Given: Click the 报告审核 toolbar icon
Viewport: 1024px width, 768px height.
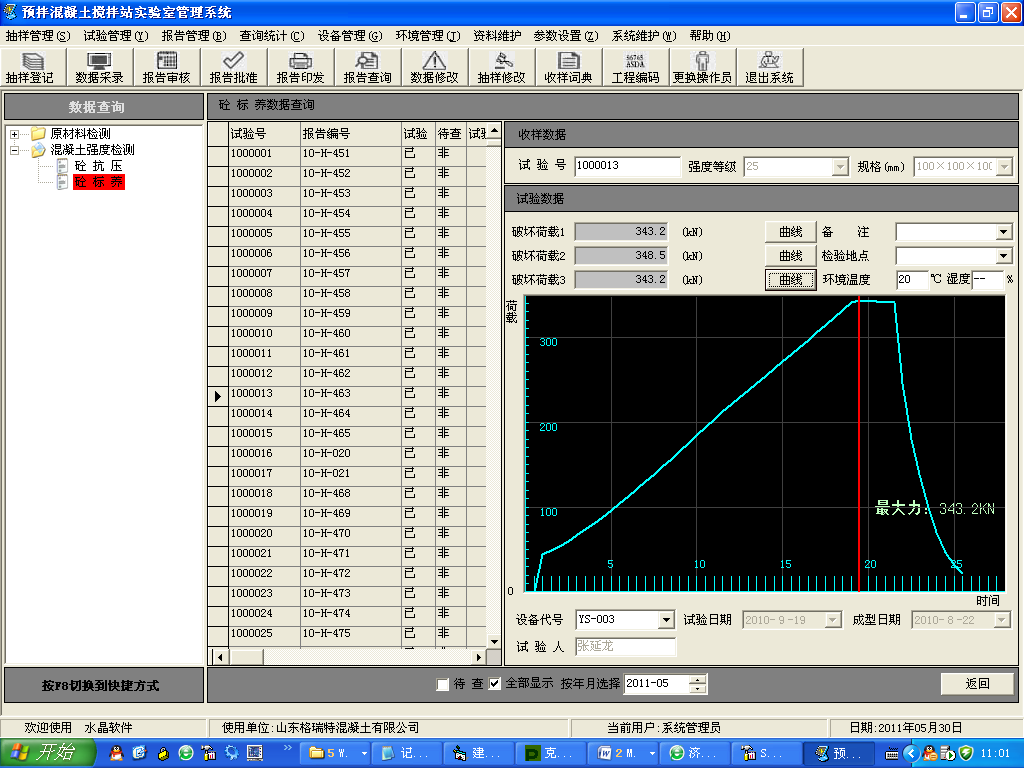Looking at the screenshot, I should [x=166, y=67].
